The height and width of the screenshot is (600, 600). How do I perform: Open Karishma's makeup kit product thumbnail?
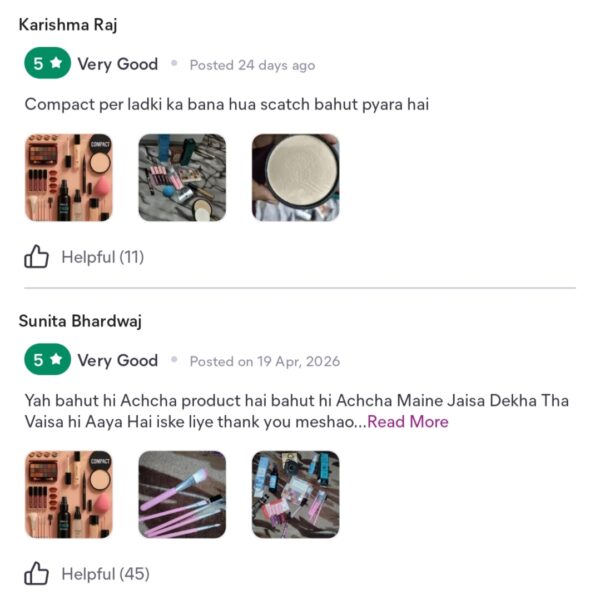click(69, 178)
